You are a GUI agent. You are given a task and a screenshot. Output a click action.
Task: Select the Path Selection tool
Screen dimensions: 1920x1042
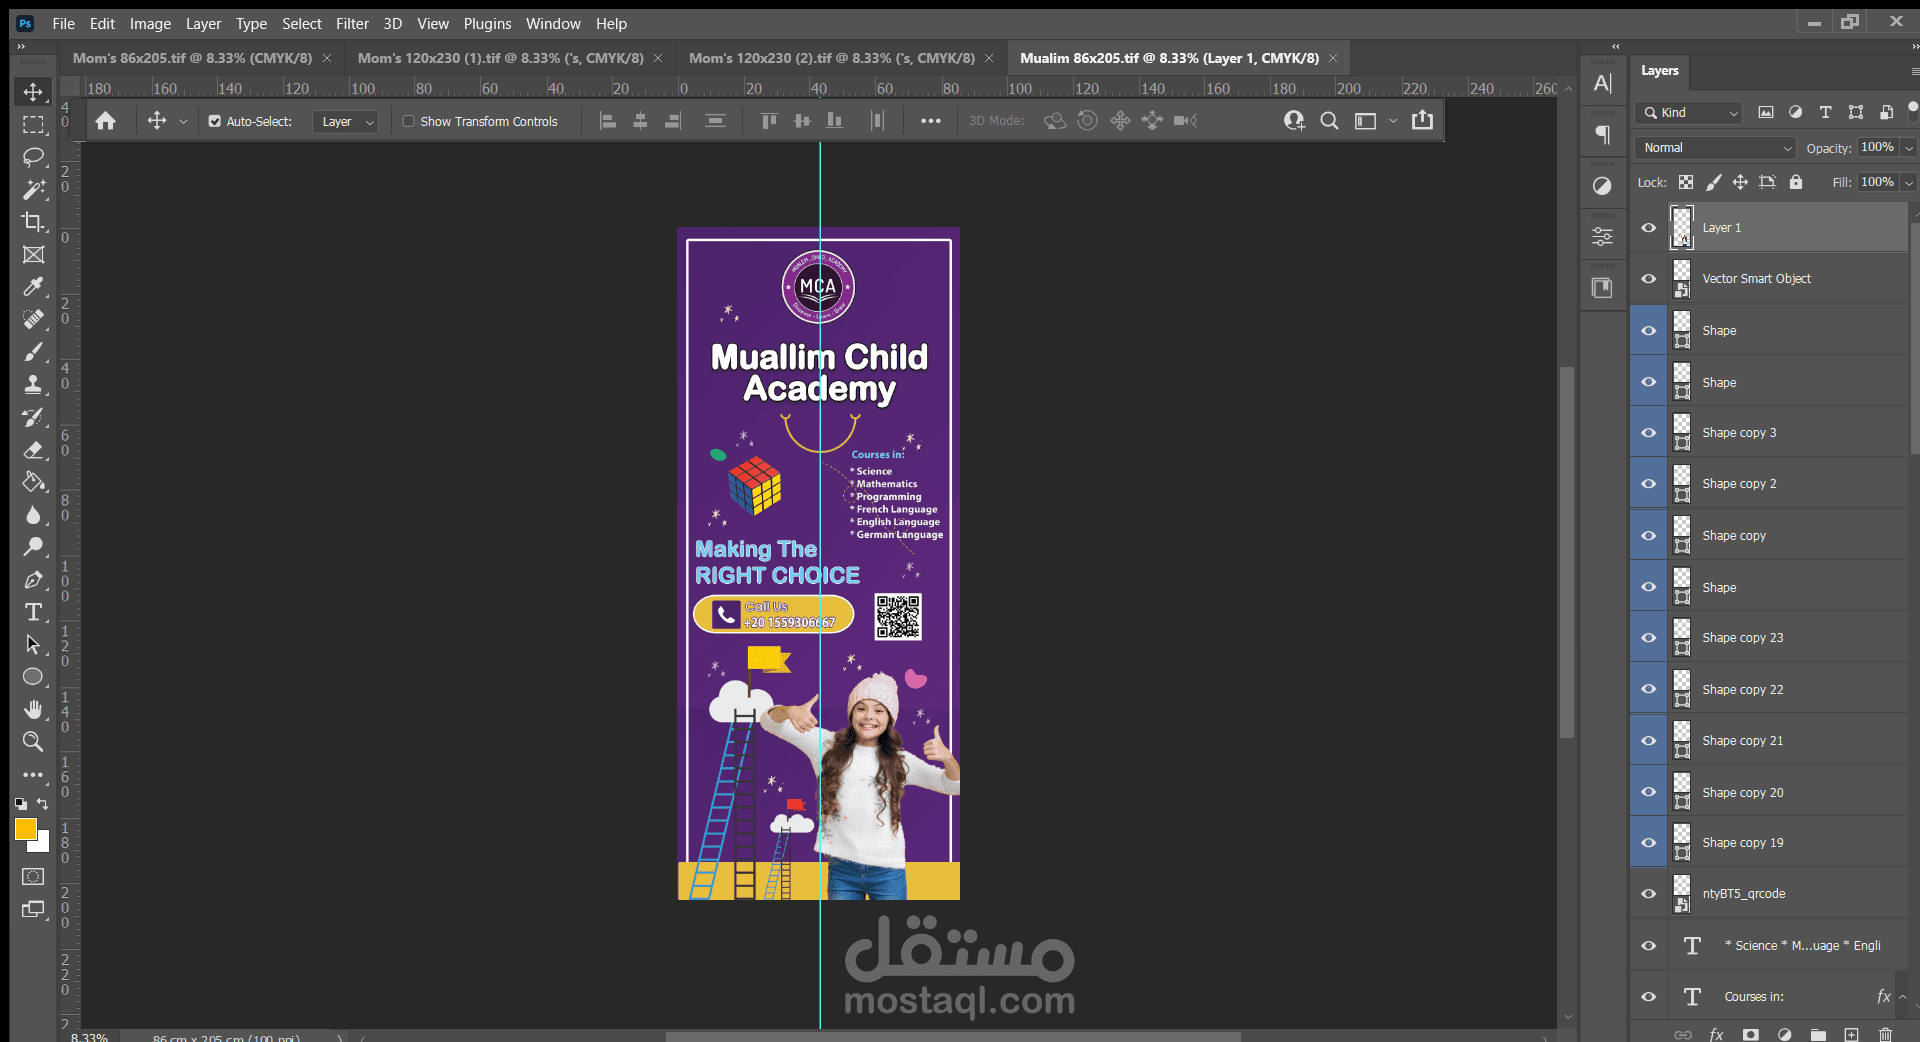(x=33, y=644)
